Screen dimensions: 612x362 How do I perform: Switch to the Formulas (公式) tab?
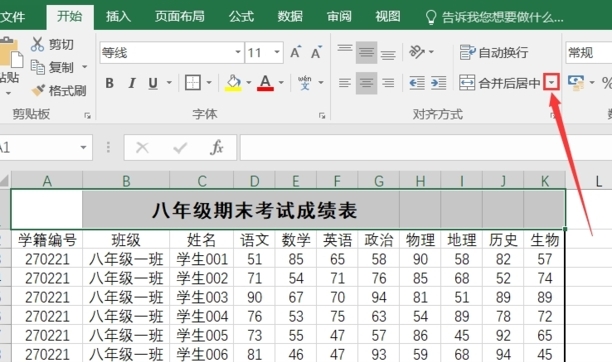[x=241, y=16]
